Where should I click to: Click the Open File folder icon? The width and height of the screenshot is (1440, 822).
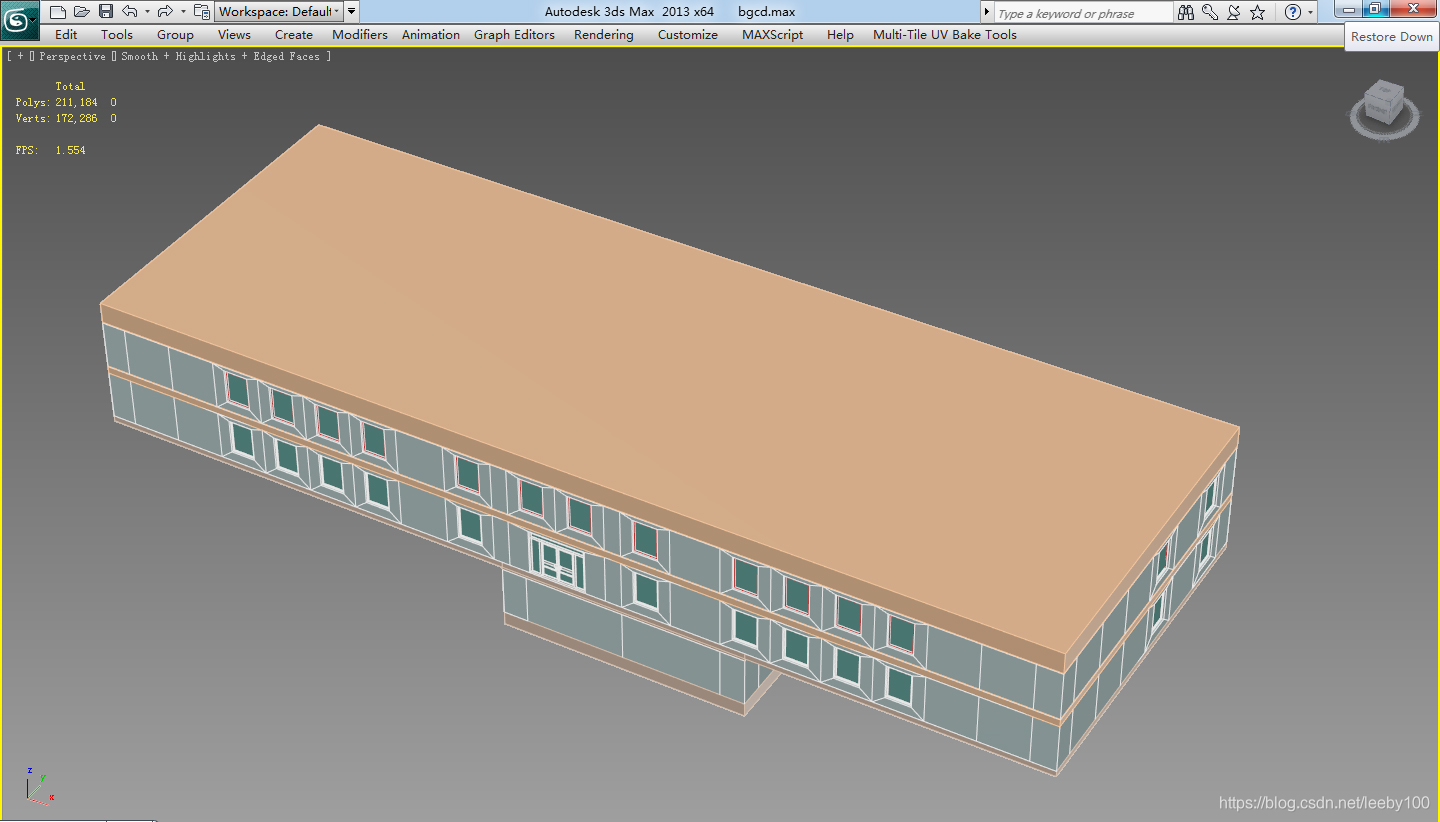(x=82, y=12)
